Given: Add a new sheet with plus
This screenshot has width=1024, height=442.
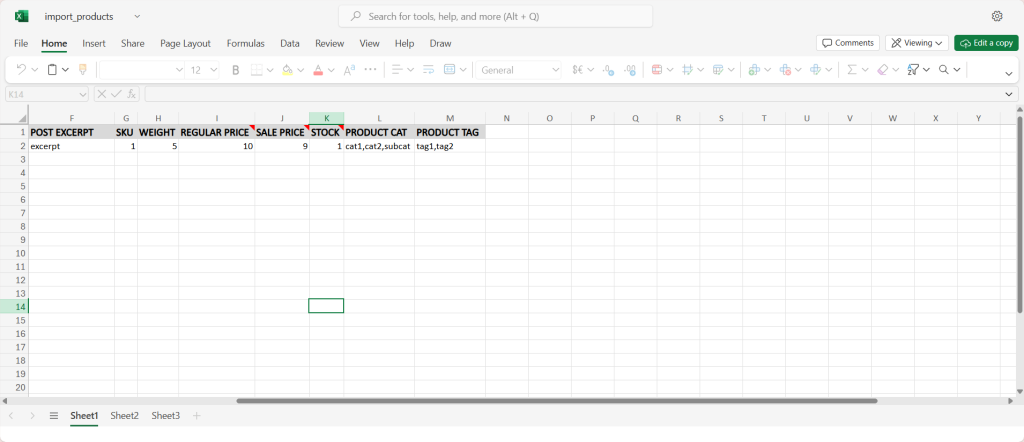Looking at the screenshot, I should pyautogui.click(x=197, y=416).
